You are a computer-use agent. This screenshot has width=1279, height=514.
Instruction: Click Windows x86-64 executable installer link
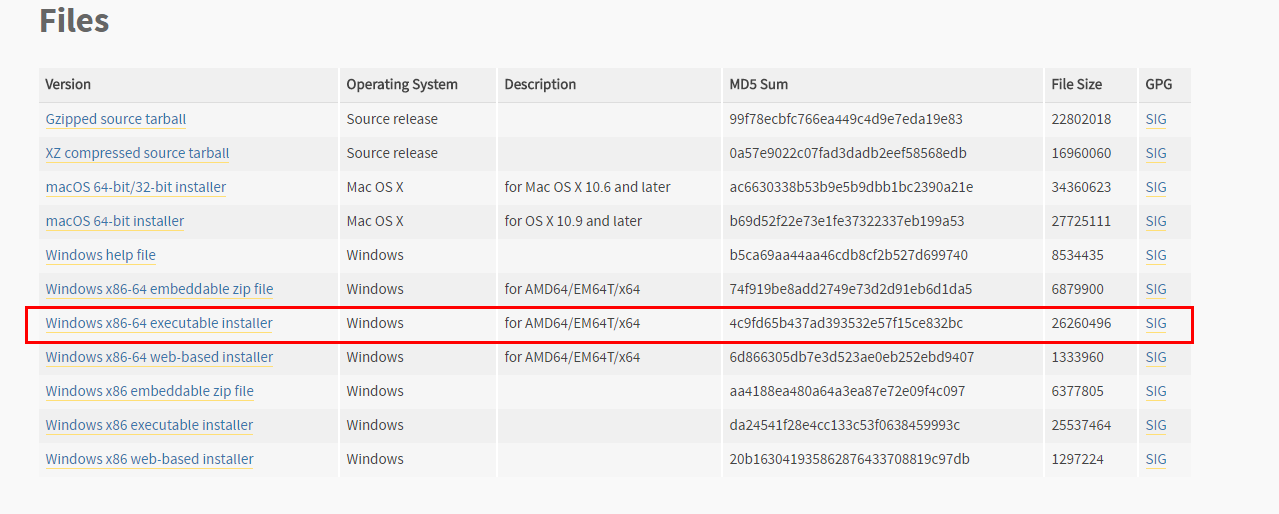tap(159, 323)
